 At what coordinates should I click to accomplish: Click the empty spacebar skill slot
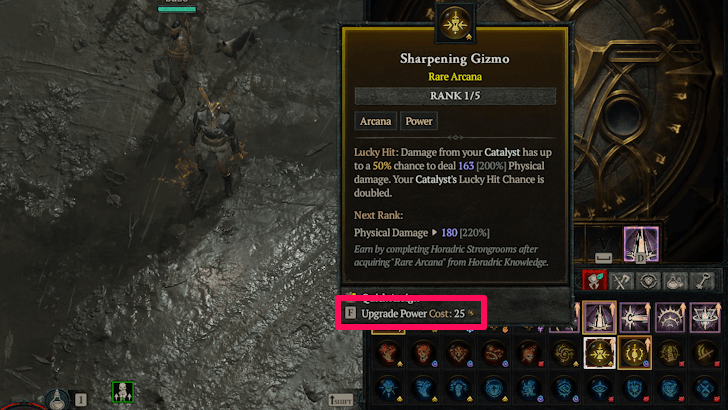click(x=603, y=244)
